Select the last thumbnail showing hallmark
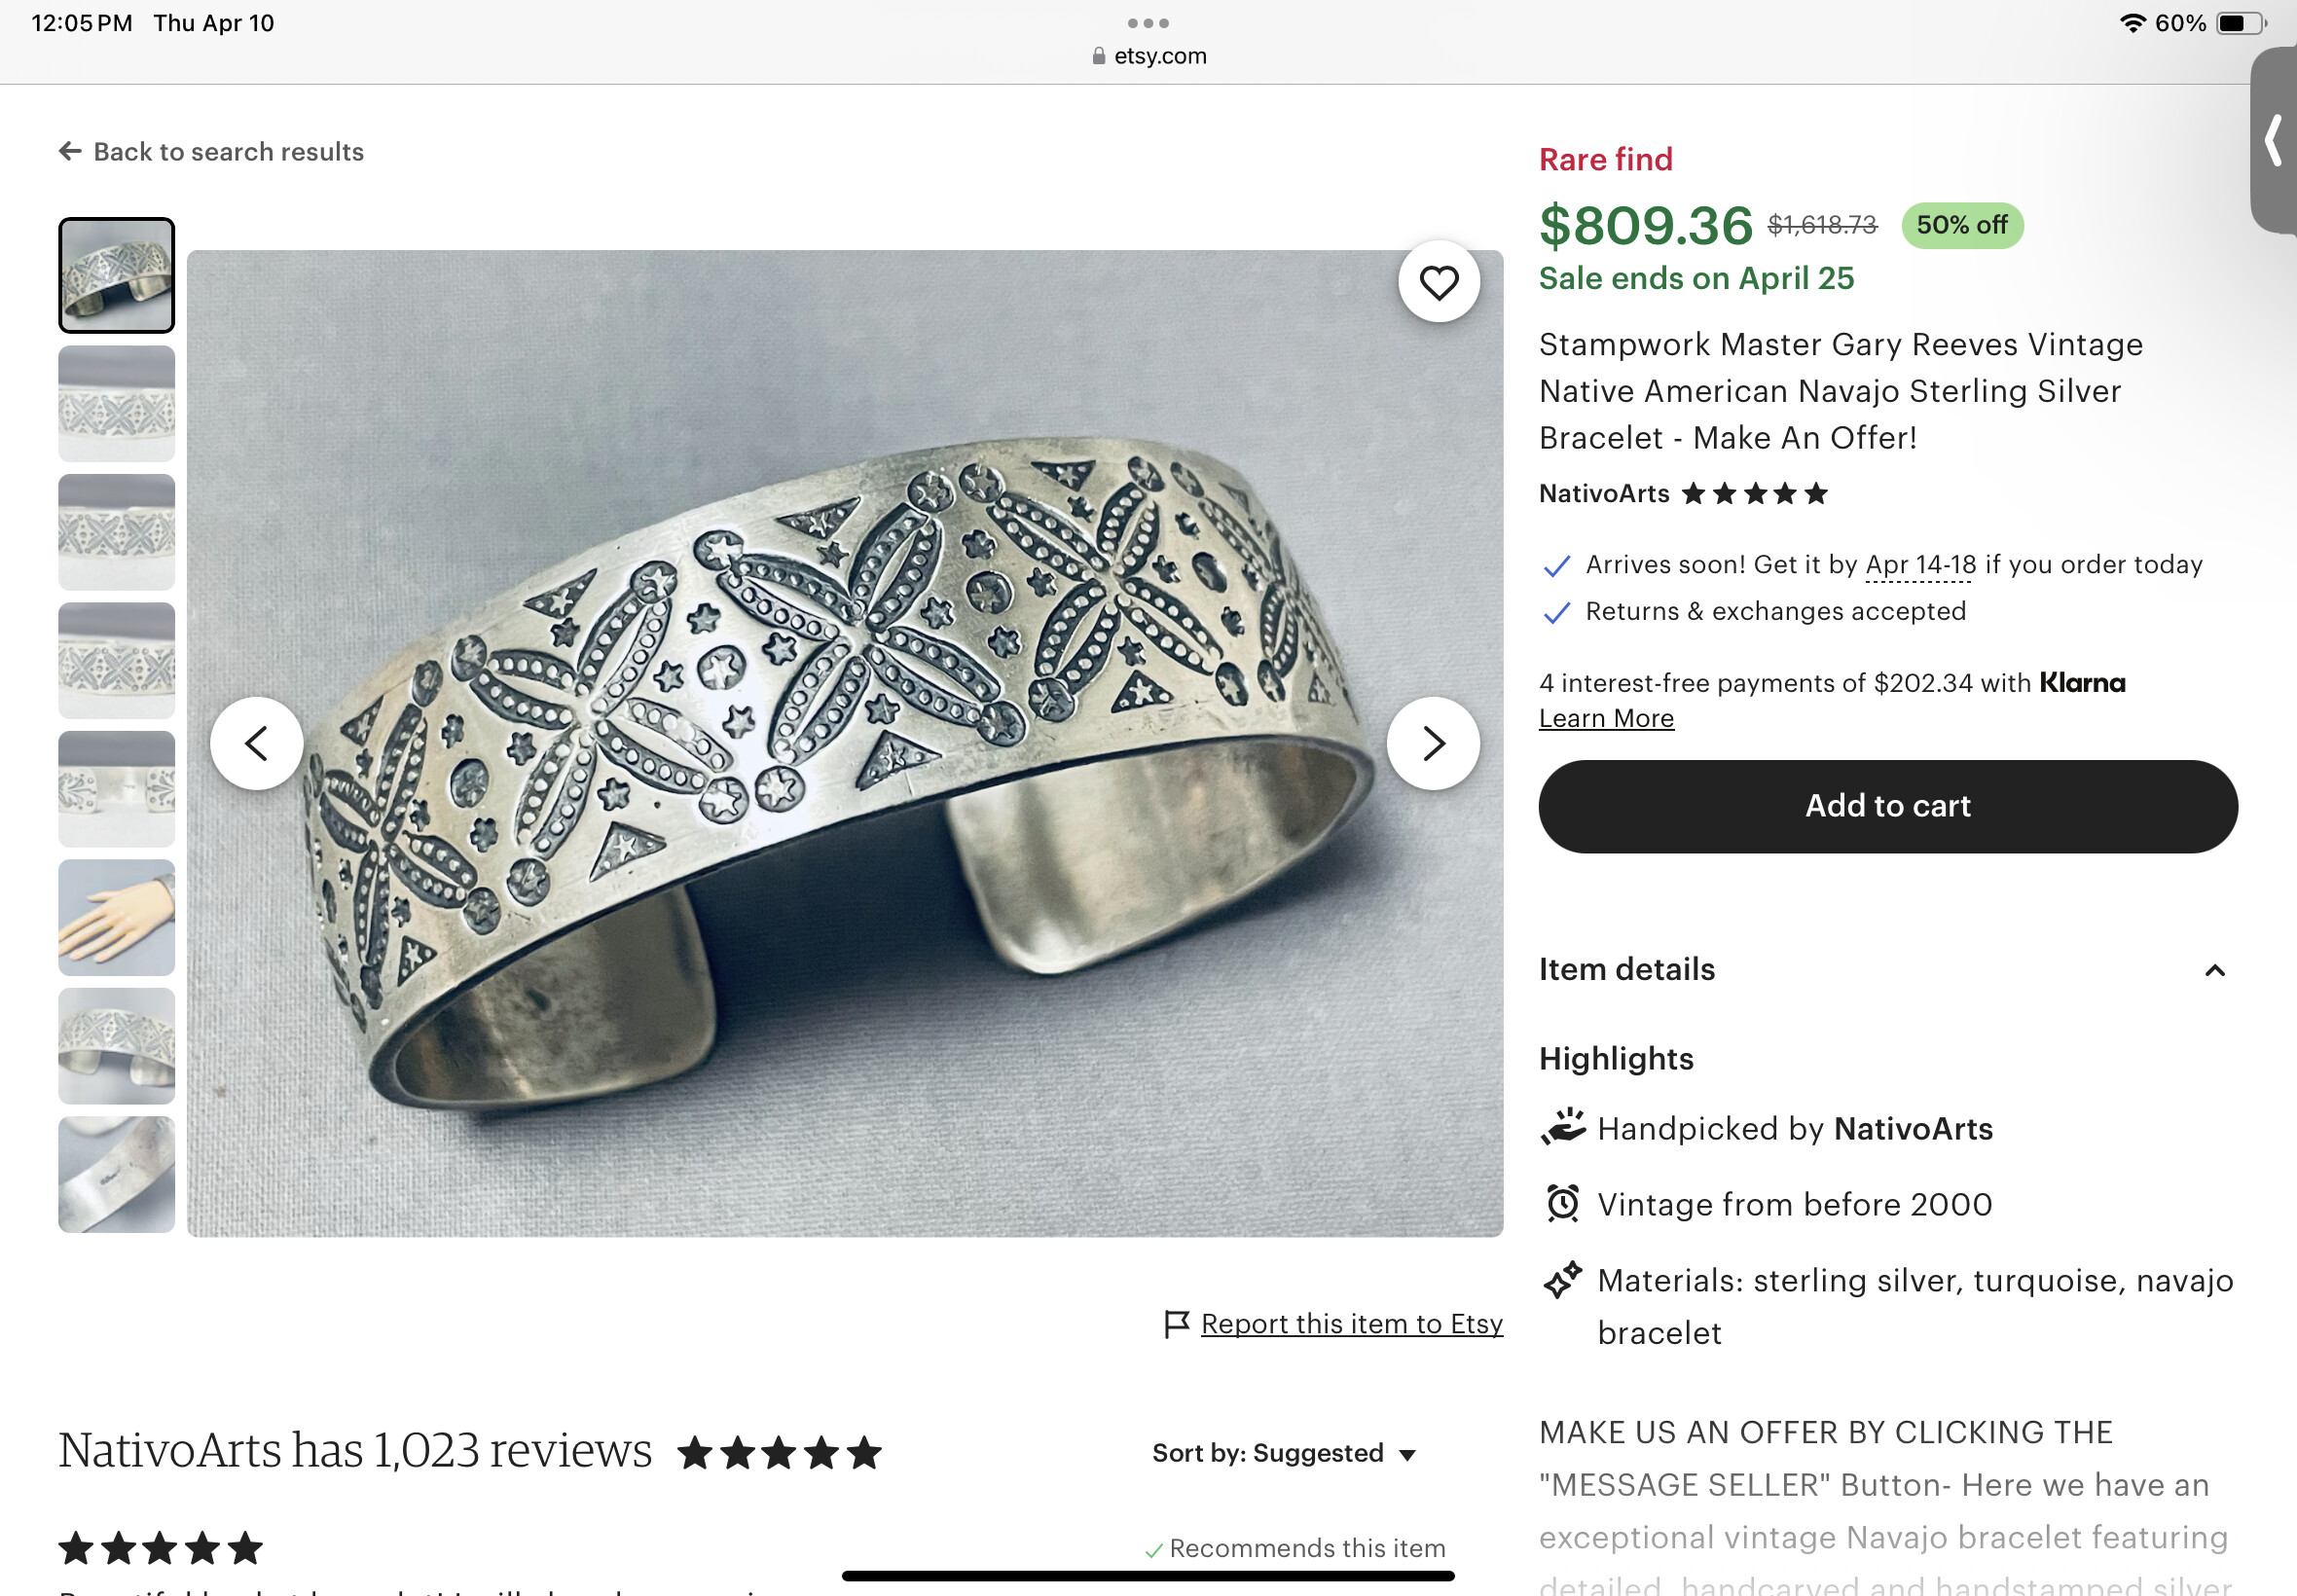Image resolution: width=2297 pixels, height=1596 pixels. (117, 1175)
